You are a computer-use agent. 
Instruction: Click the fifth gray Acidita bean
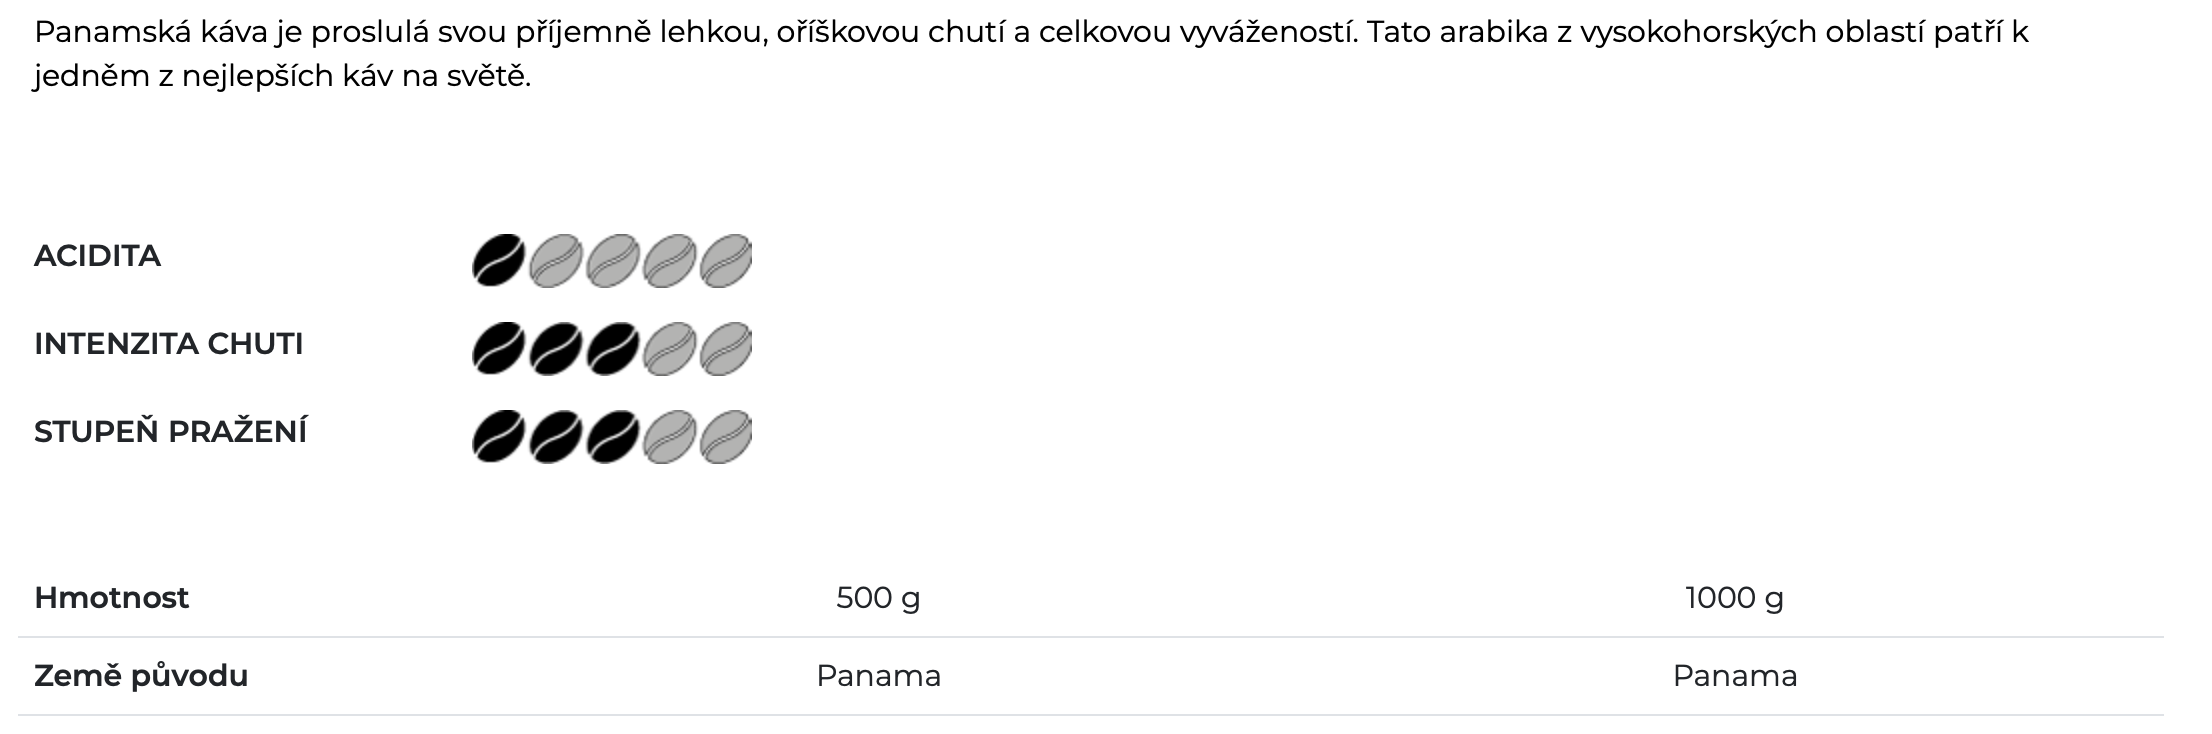[x=726, y=260]
